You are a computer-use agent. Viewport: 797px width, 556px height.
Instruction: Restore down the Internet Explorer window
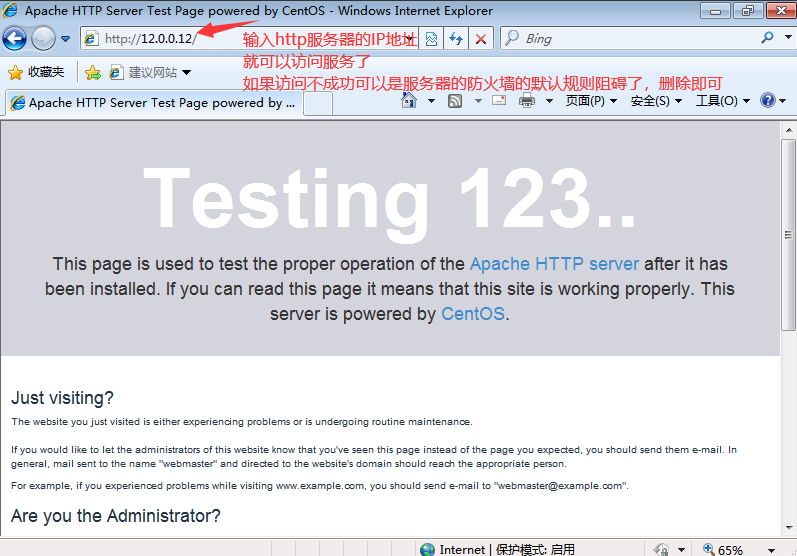747,11
